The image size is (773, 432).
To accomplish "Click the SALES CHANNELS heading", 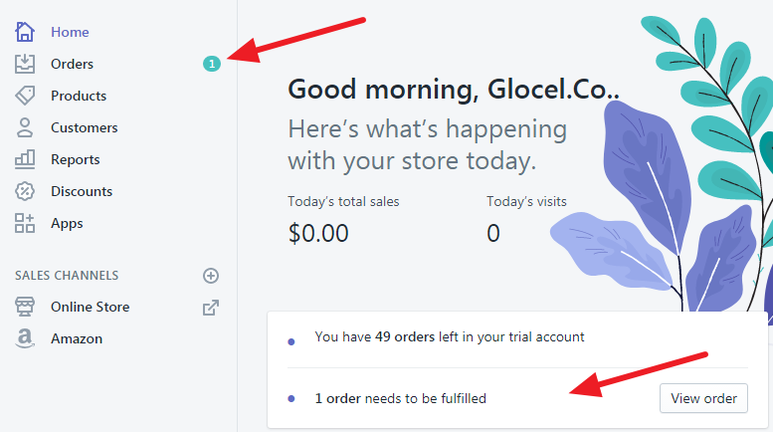I will click(66, 275).
